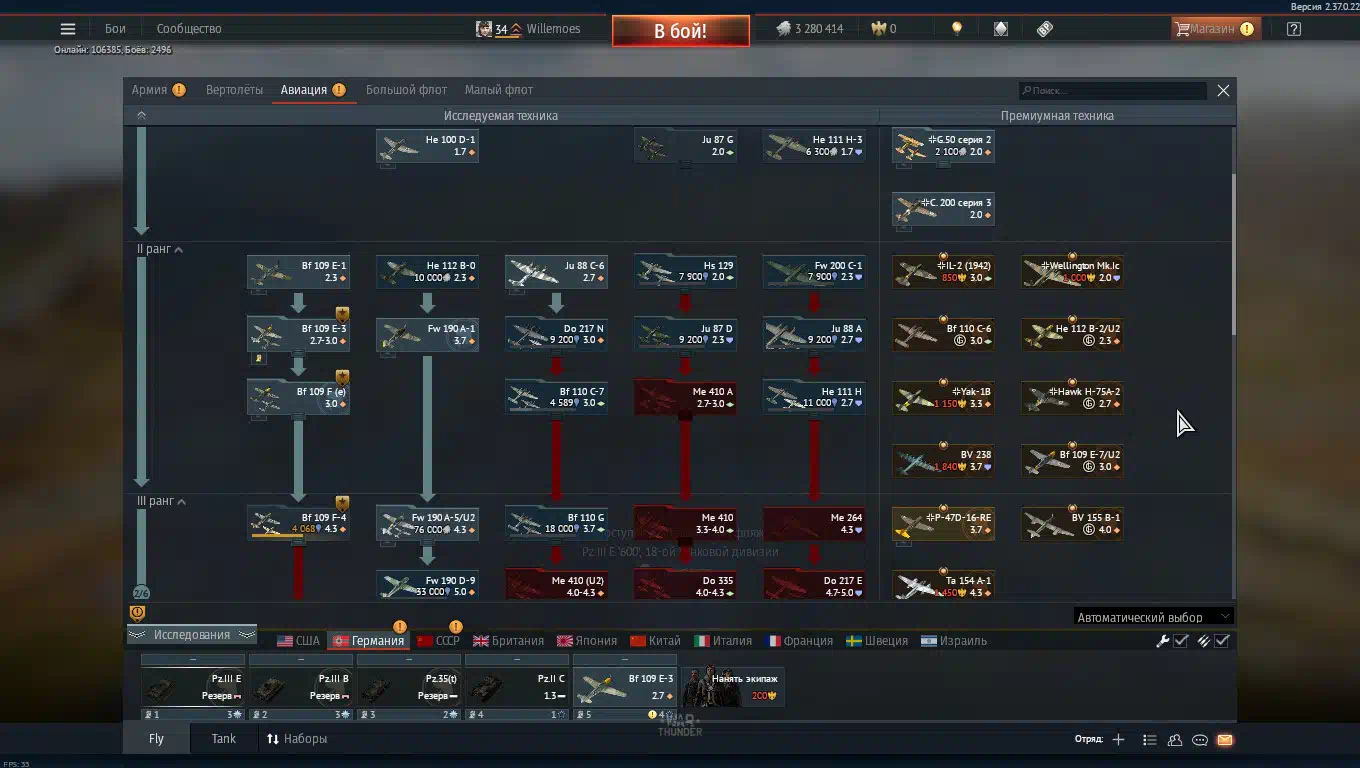The image size is (1360, 768).
Task: Click the golden eagles balance icon
Action: click(x=878, y=29)
